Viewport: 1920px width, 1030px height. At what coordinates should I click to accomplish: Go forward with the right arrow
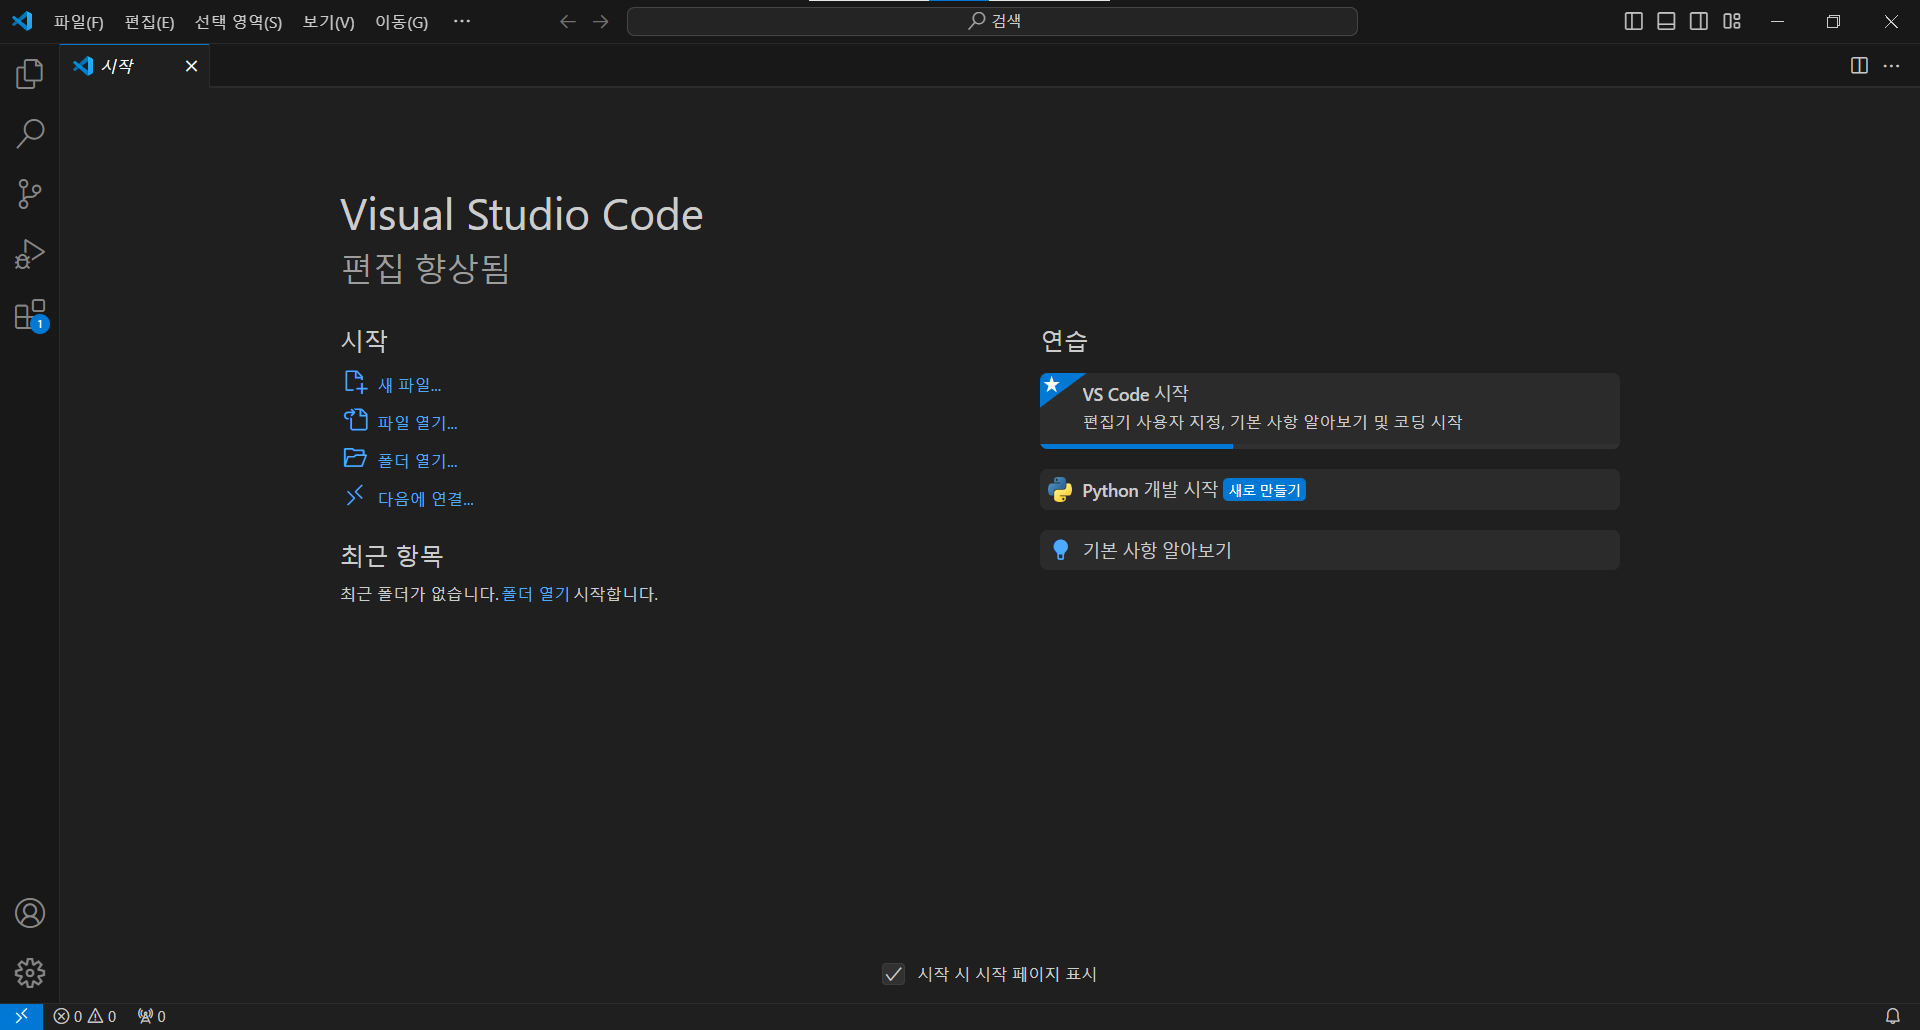(600, 21)
